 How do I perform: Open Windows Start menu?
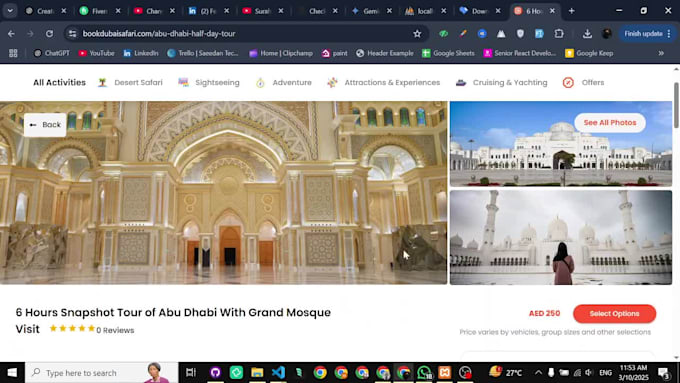click(x=12, y=373)
